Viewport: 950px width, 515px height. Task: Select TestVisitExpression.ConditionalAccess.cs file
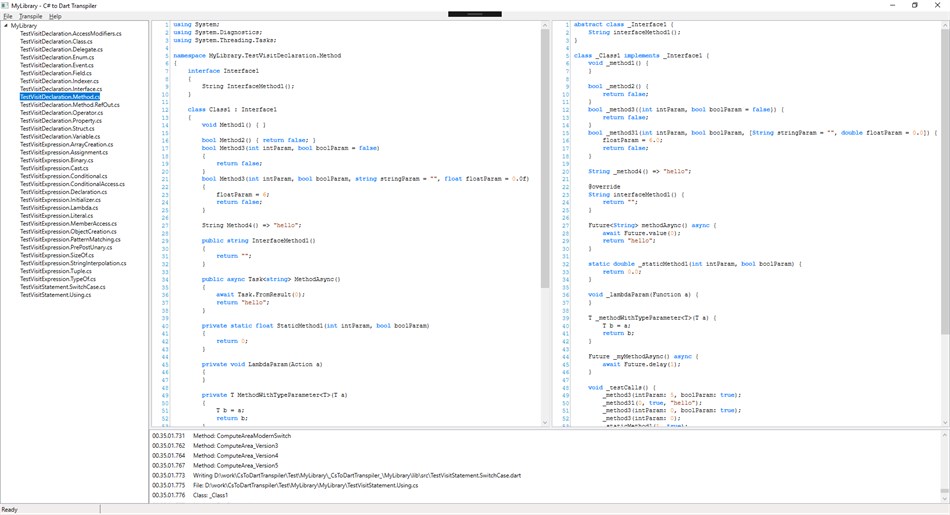pyautogui.click(x=72, y=184)
